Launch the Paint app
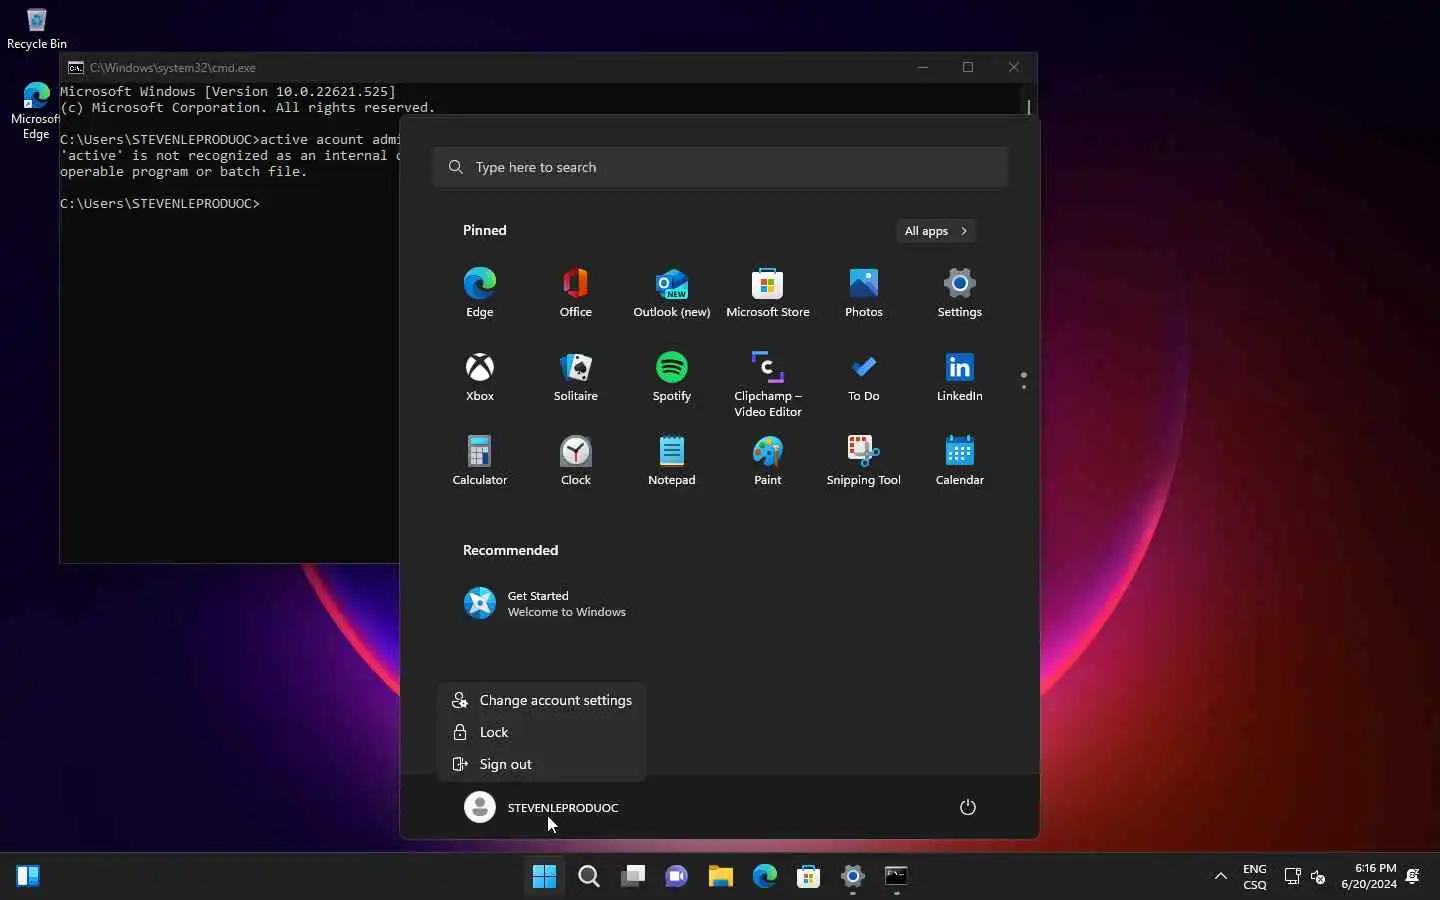The width and height of the screenshot is (1440, 900). [x=768, y=461]
